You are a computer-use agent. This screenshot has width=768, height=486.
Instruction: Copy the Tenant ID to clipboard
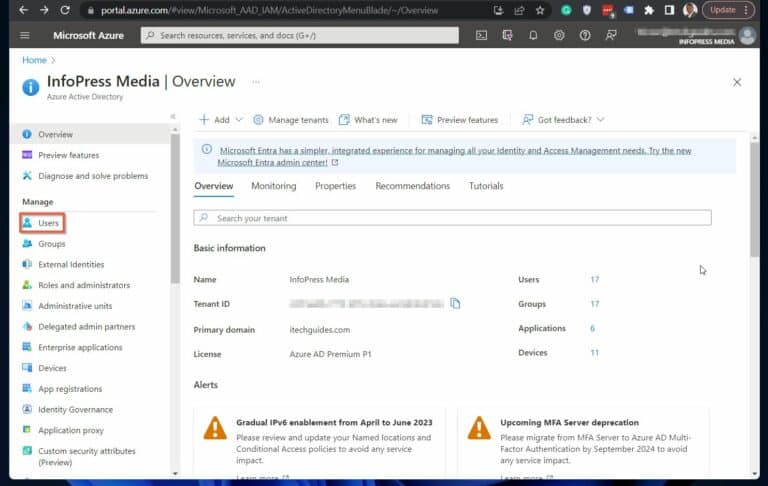pos(455,303)
